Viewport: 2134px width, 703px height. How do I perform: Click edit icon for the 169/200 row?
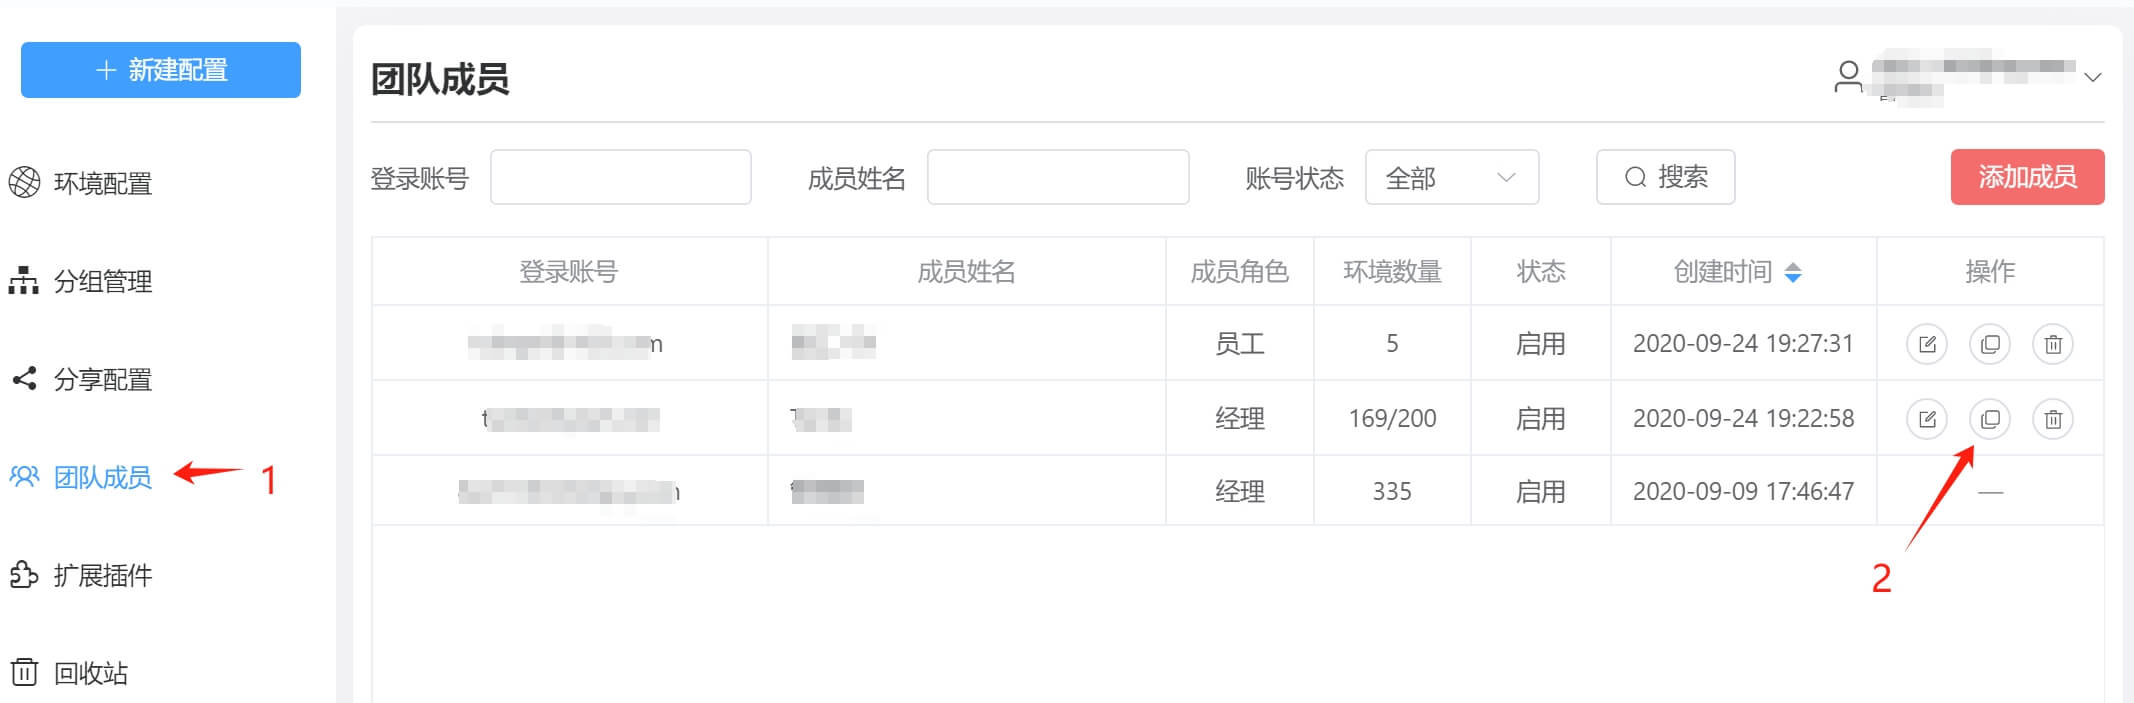click(x=1926, y=419)
